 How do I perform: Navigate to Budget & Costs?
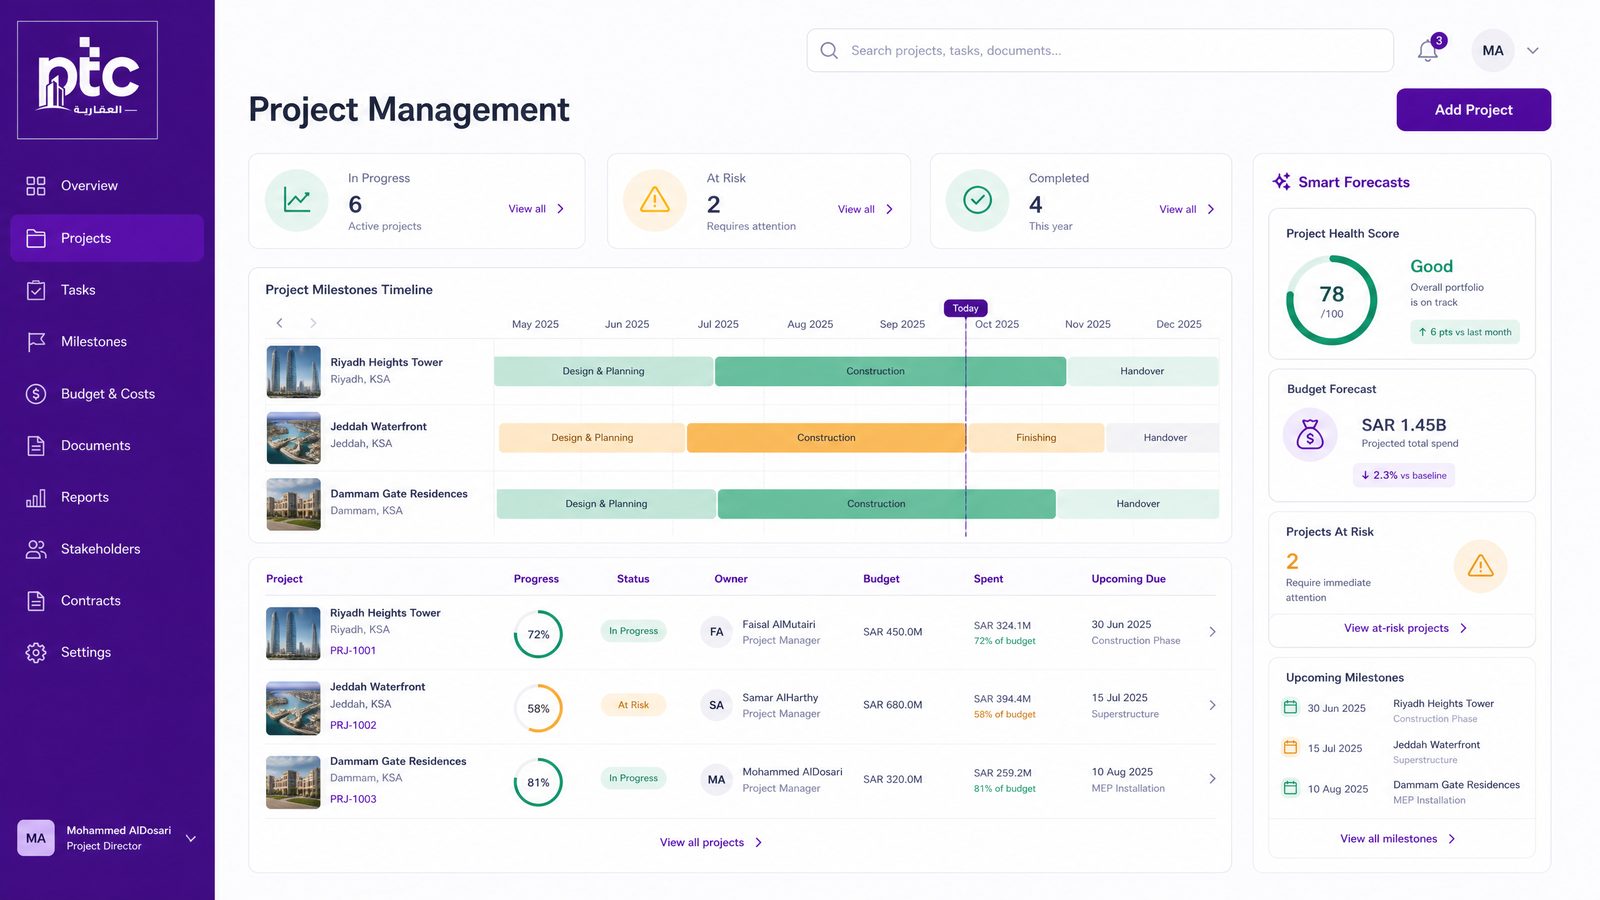tap(107, 394)
